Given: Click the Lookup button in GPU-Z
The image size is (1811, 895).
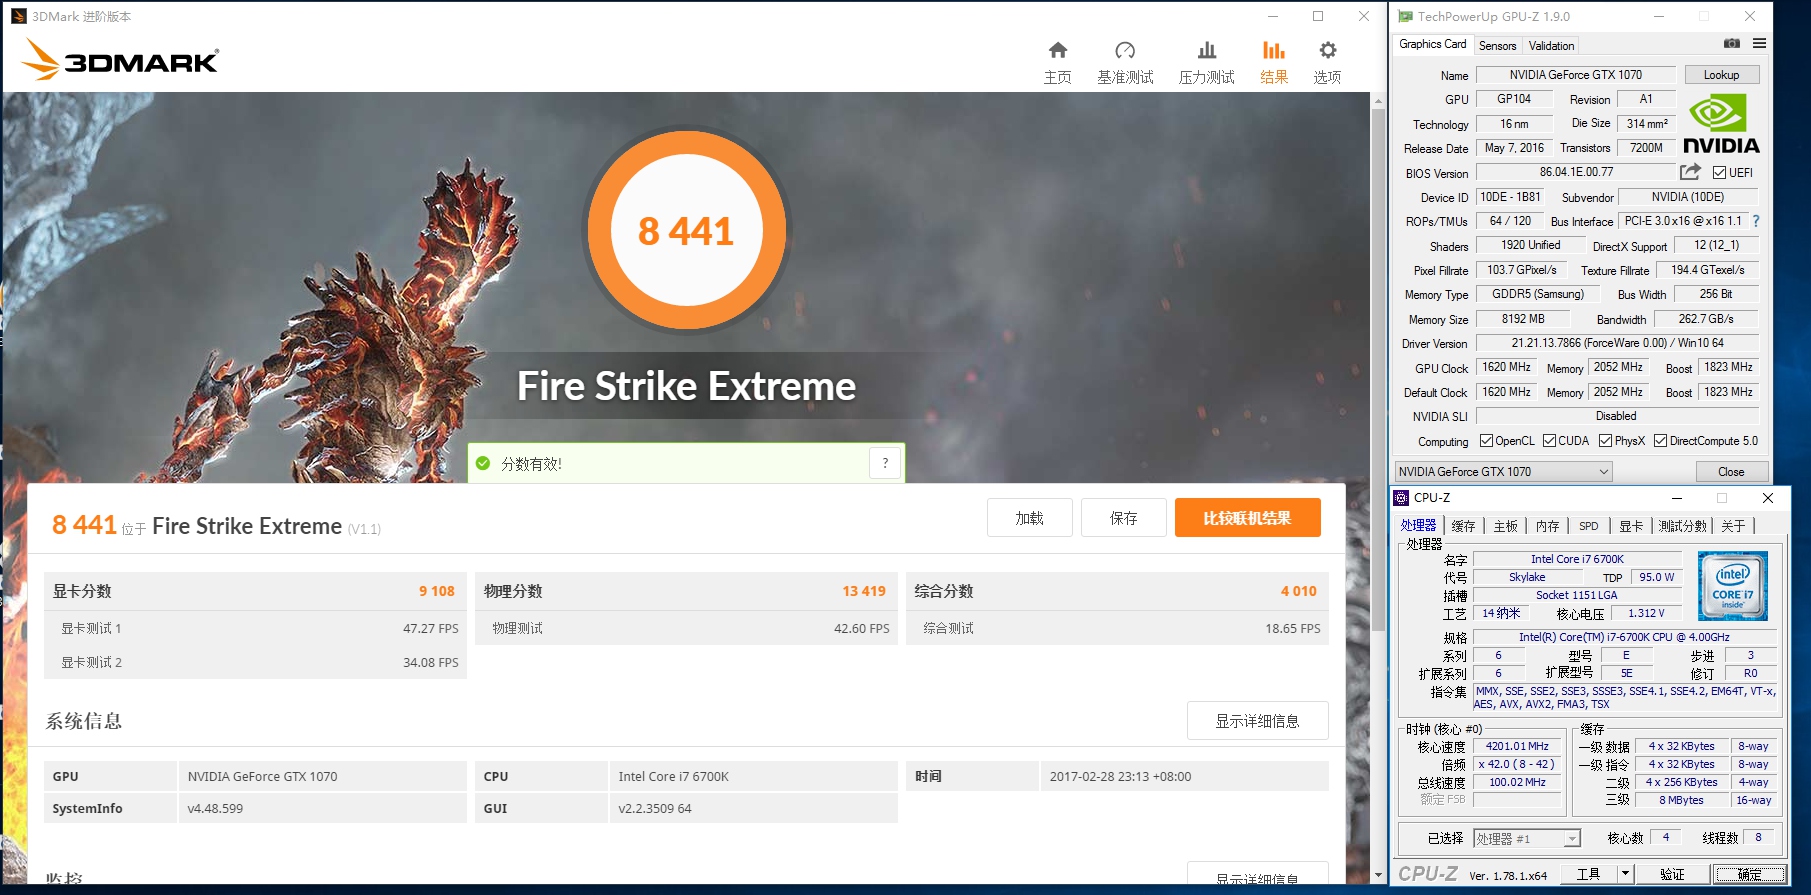Looking at the screenshot, I should click(1721, 75).
